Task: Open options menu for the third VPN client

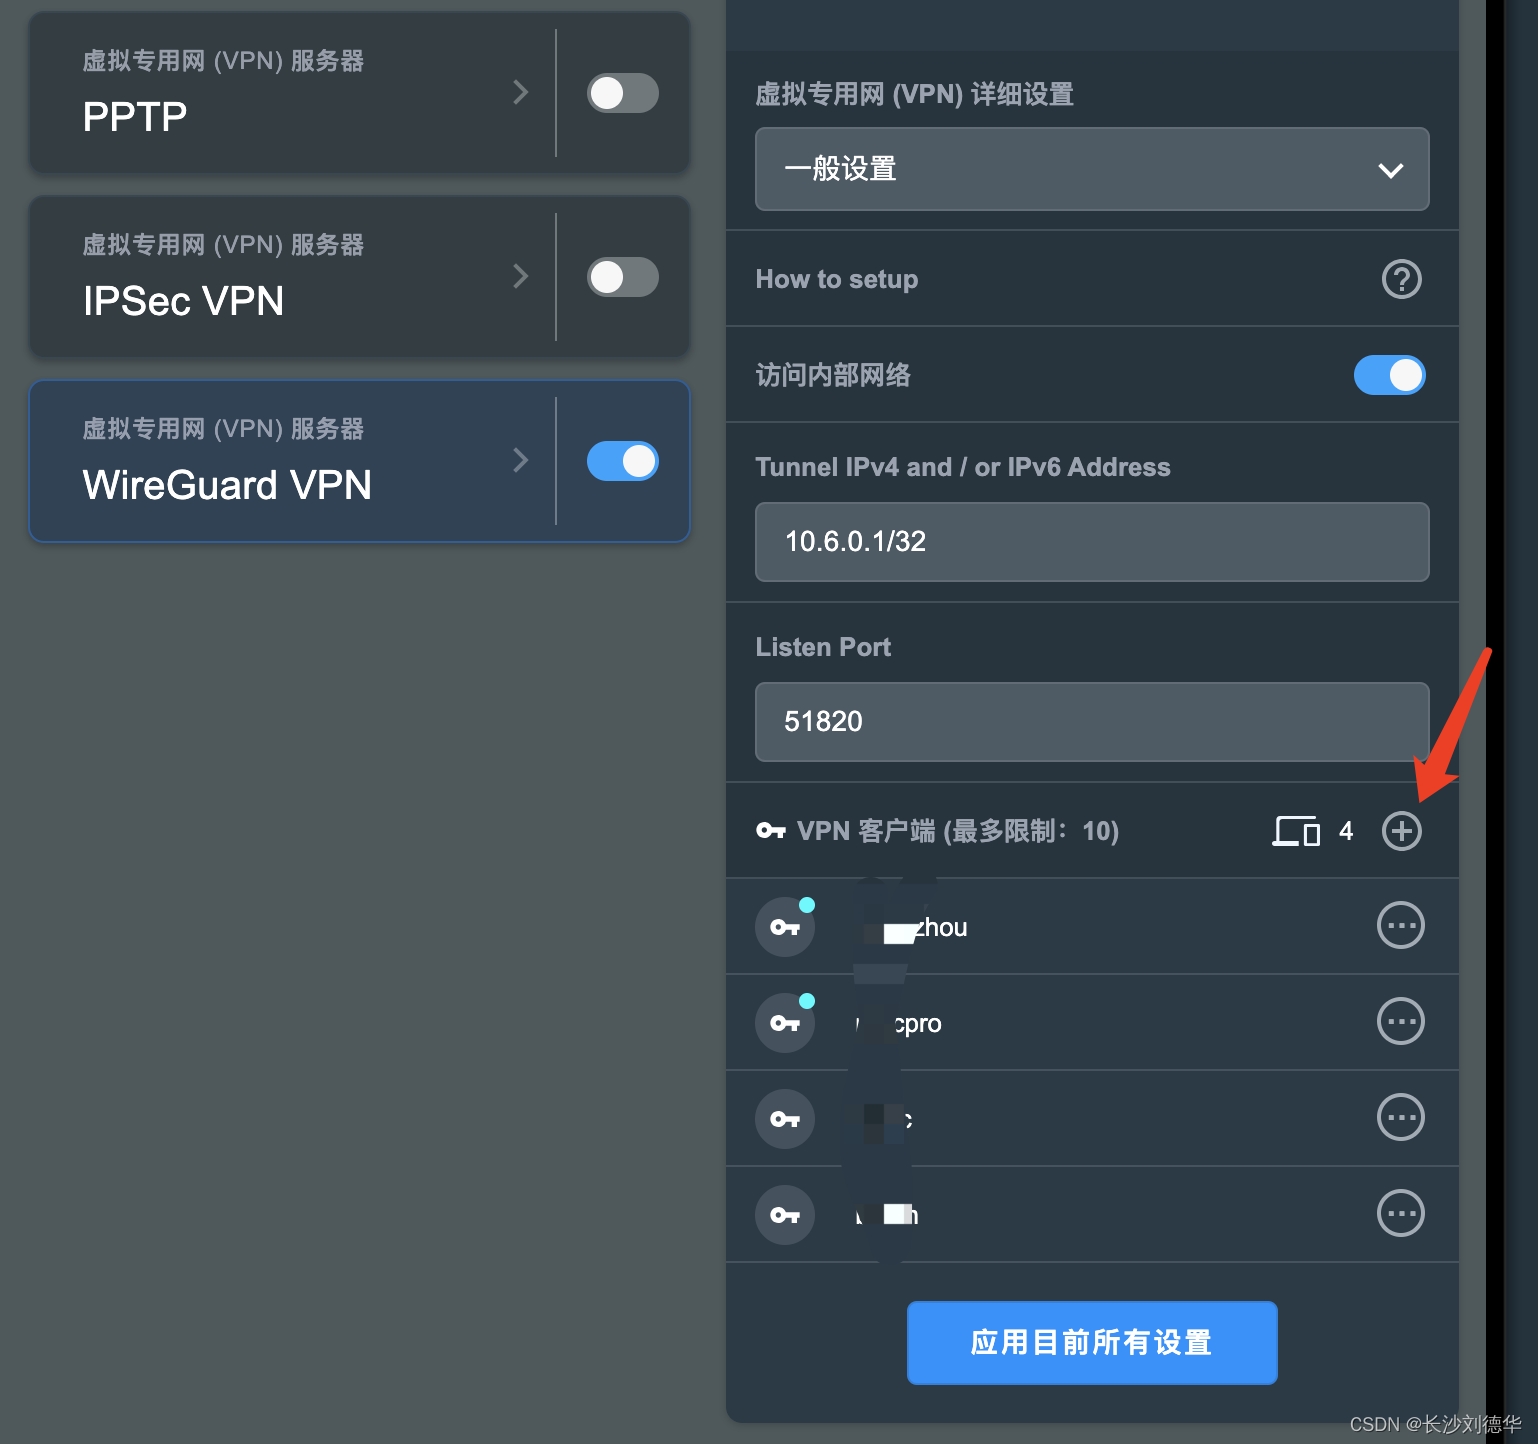Action: [x=1400, y=1118]
